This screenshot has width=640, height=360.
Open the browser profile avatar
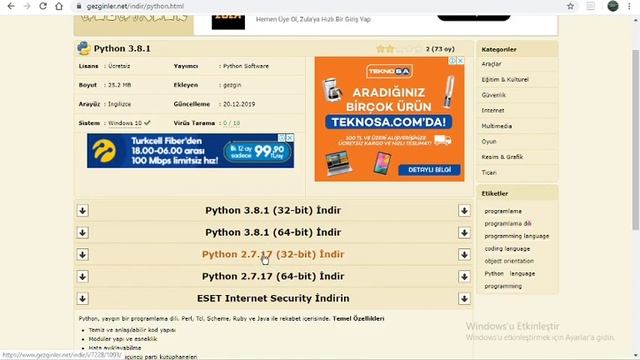click(613, 6)
